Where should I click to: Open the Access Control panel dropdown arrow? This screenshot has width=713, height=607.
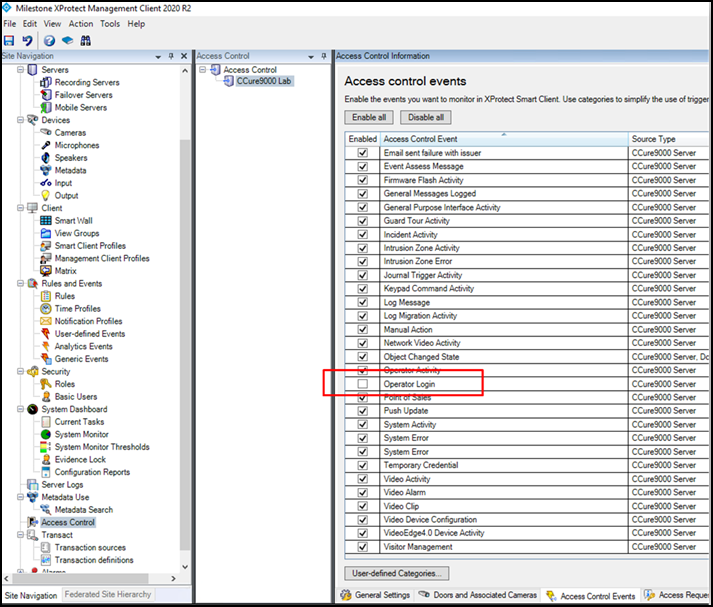tap(310, 56)
